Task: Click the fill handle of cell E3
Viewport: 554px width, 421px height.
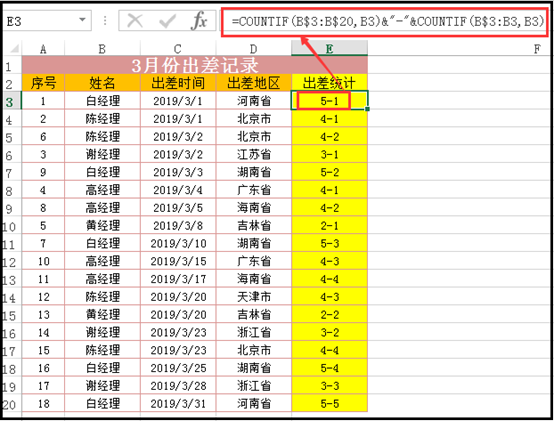Action: 367,109
